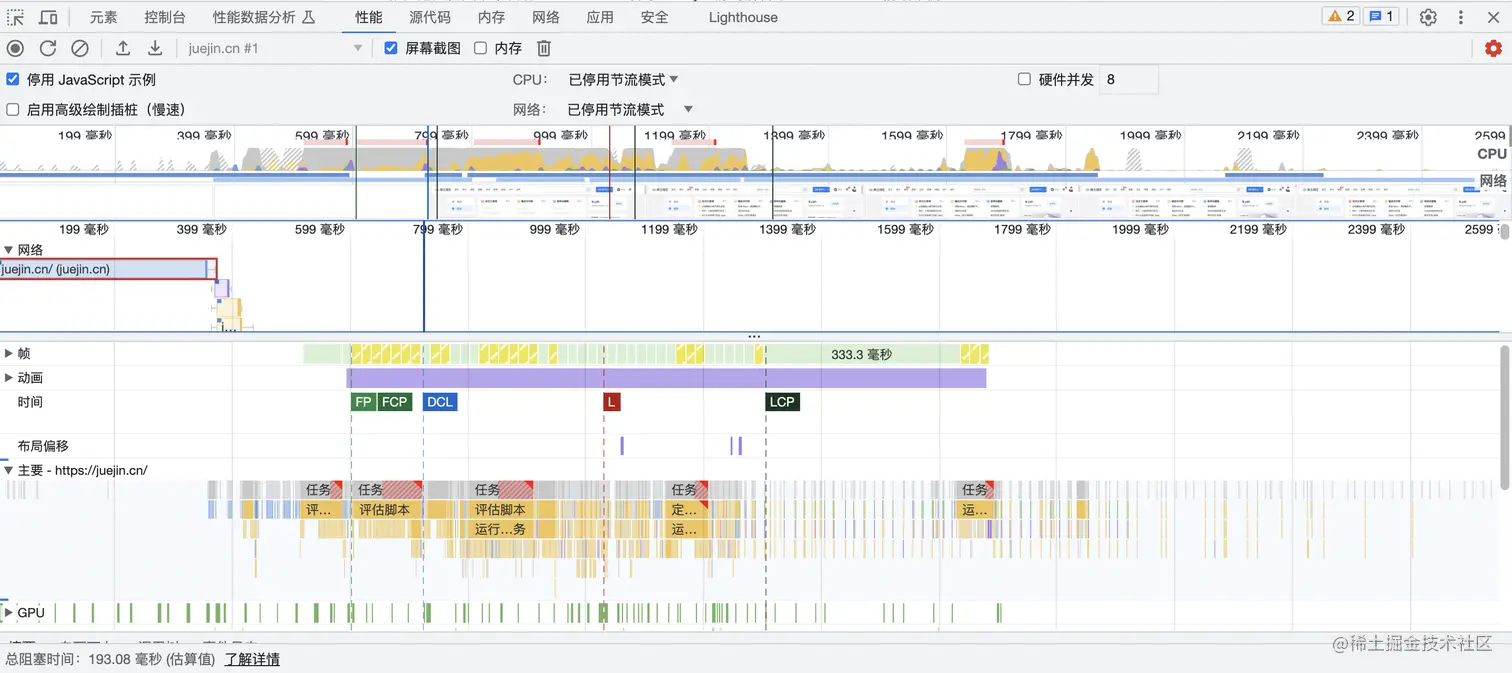Uncheck the 屏幕截图 checkbox
Viewport: 1512px width, 673px height.
[390, 47]
